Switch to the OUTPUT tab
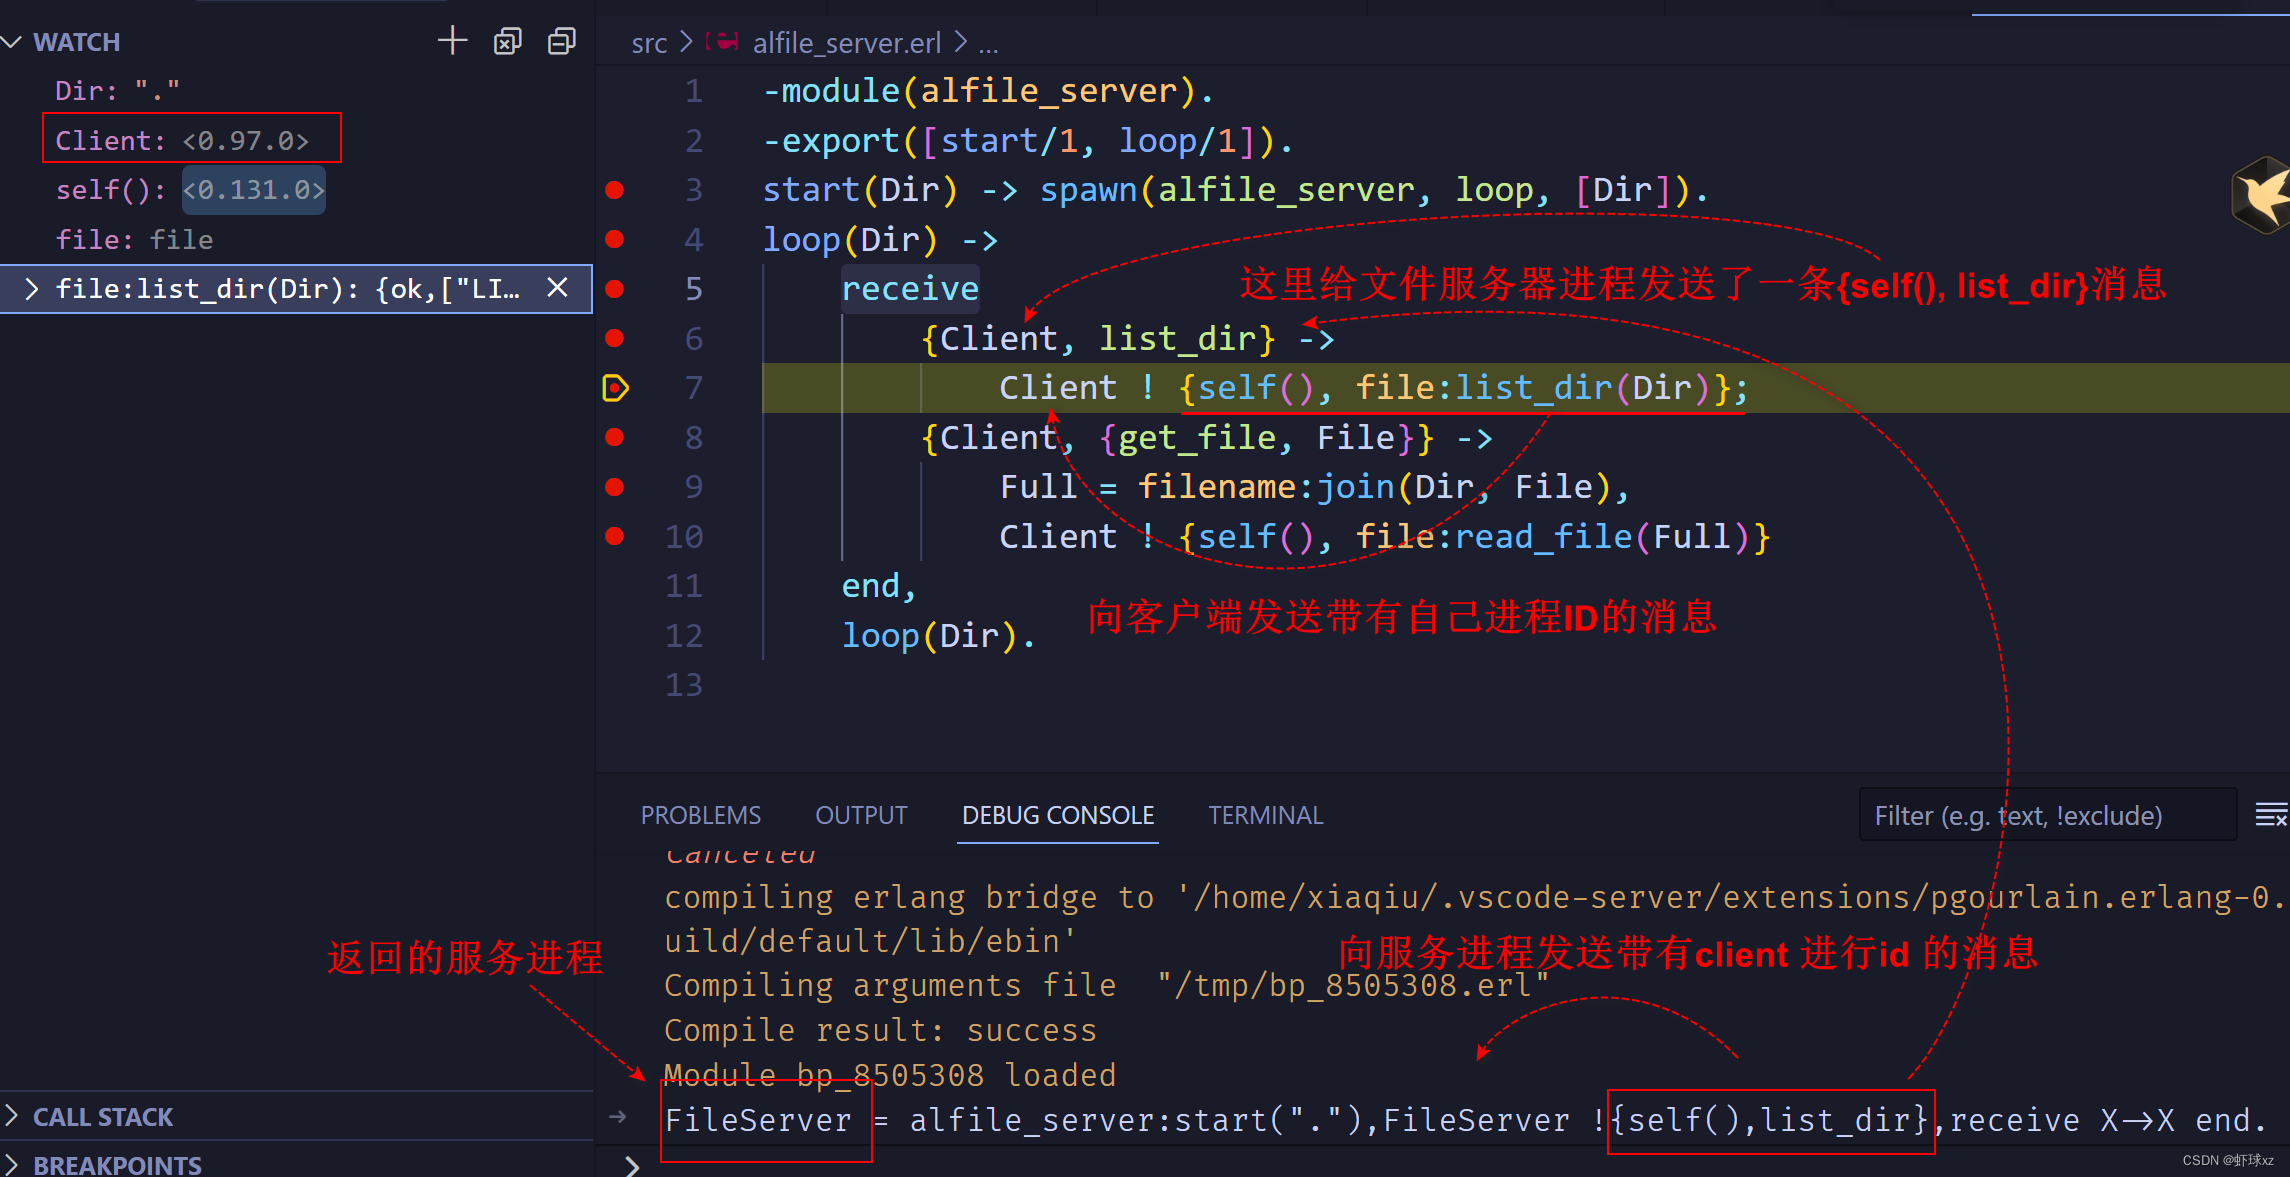The width and height of the screenshot is (2290, 1177). point(861,816)
